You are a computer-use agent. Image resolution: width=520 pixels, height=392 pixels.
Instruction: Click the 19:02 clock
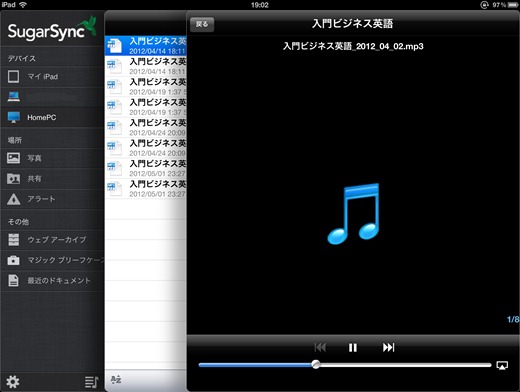tap(260, 5)
